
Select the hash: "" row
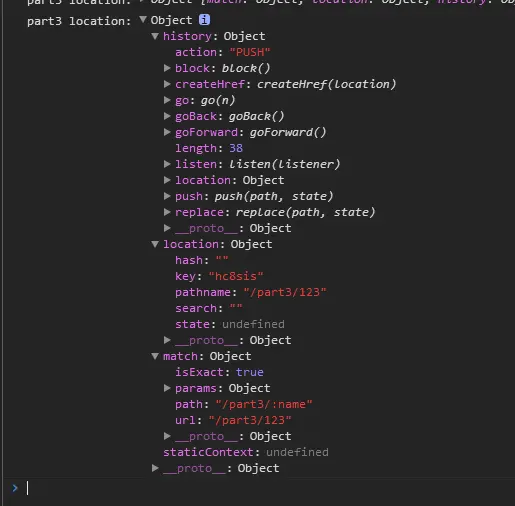coord(202,260)
